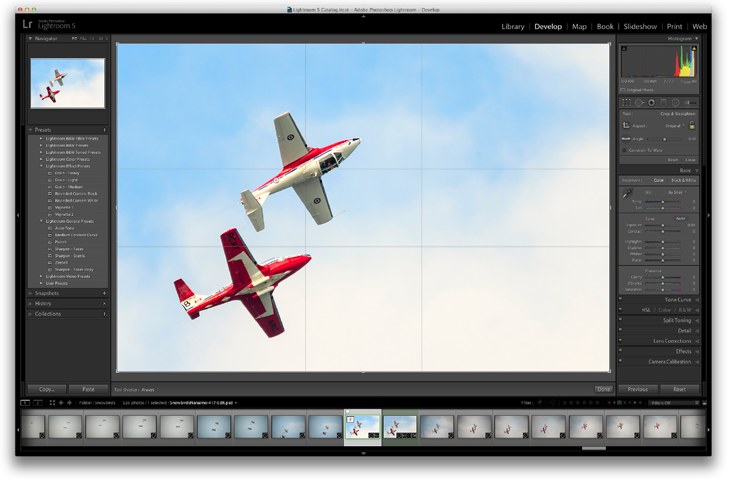This screenshot has height=483, width=731.
Task: Toggle highlight clipping indicator in histogram
Action: point(694,48)
